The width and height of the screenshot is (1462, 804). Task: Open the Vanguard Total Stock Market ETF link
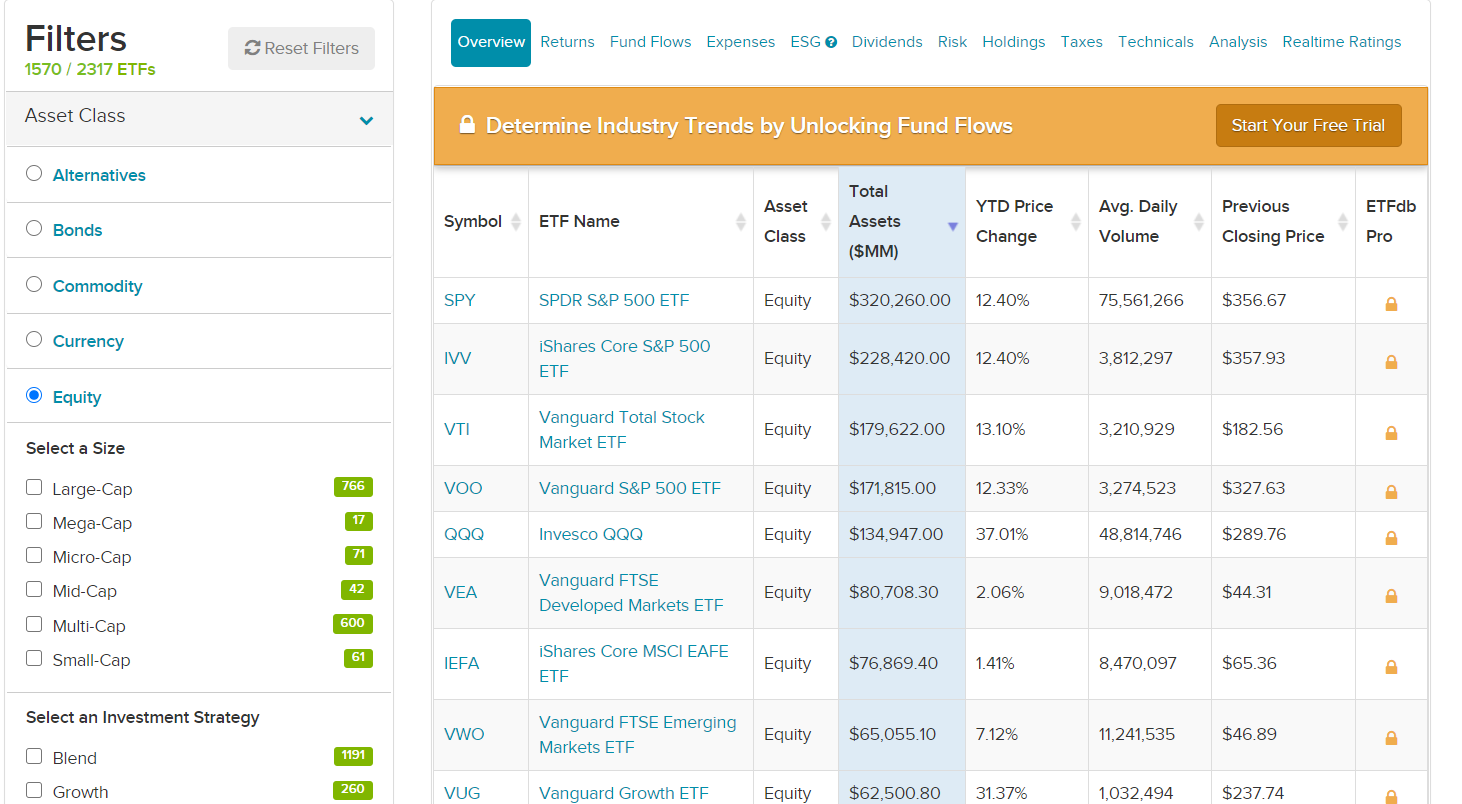622,429
